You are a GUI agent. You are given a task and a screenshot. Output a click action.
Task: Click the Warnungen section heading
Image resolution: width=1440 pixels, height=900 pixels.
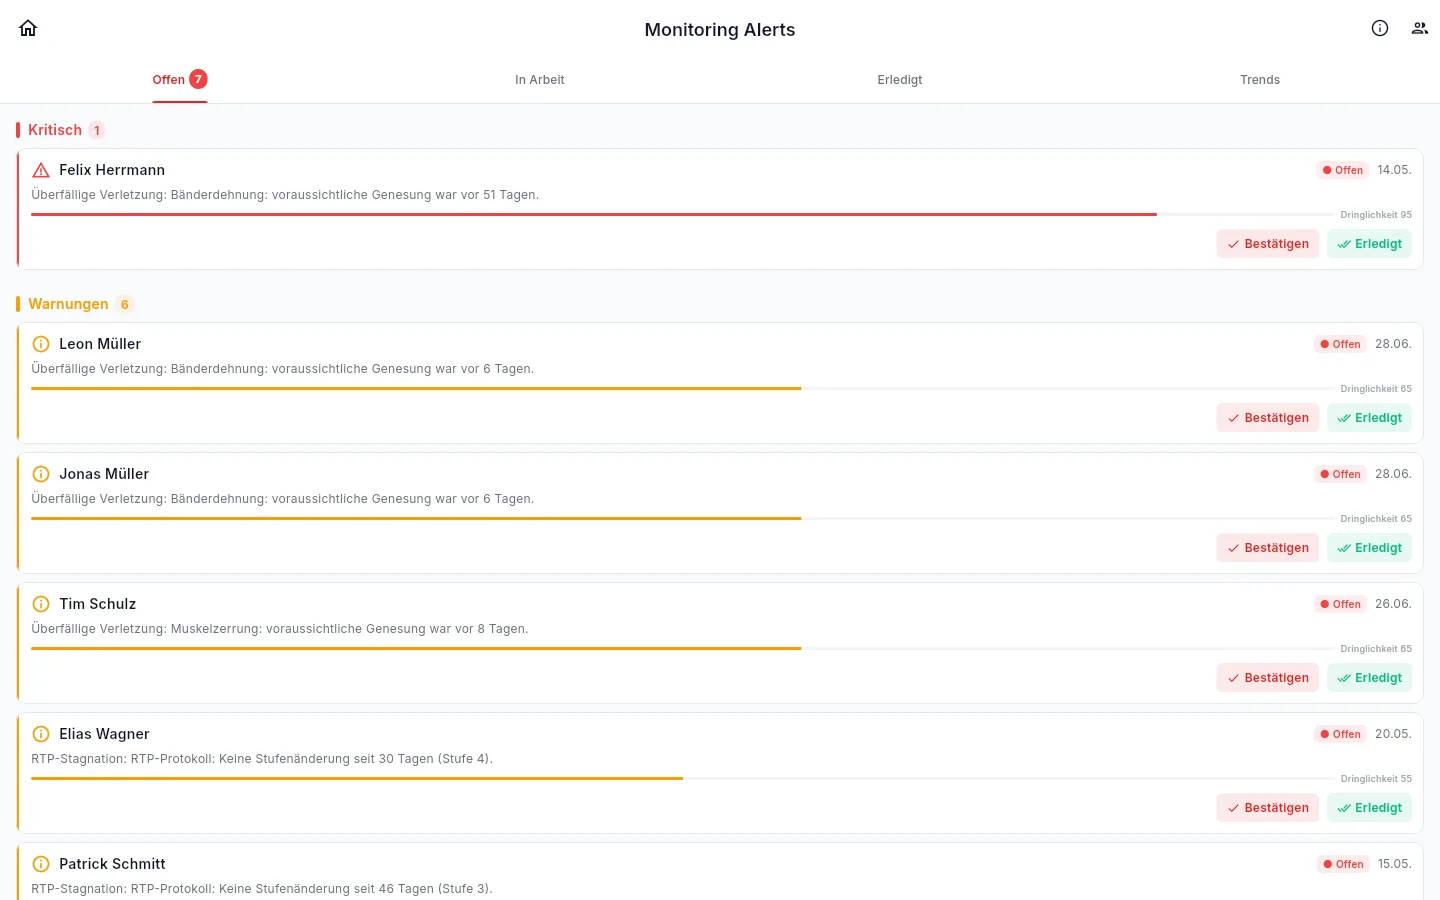click(x=68, y=304)
